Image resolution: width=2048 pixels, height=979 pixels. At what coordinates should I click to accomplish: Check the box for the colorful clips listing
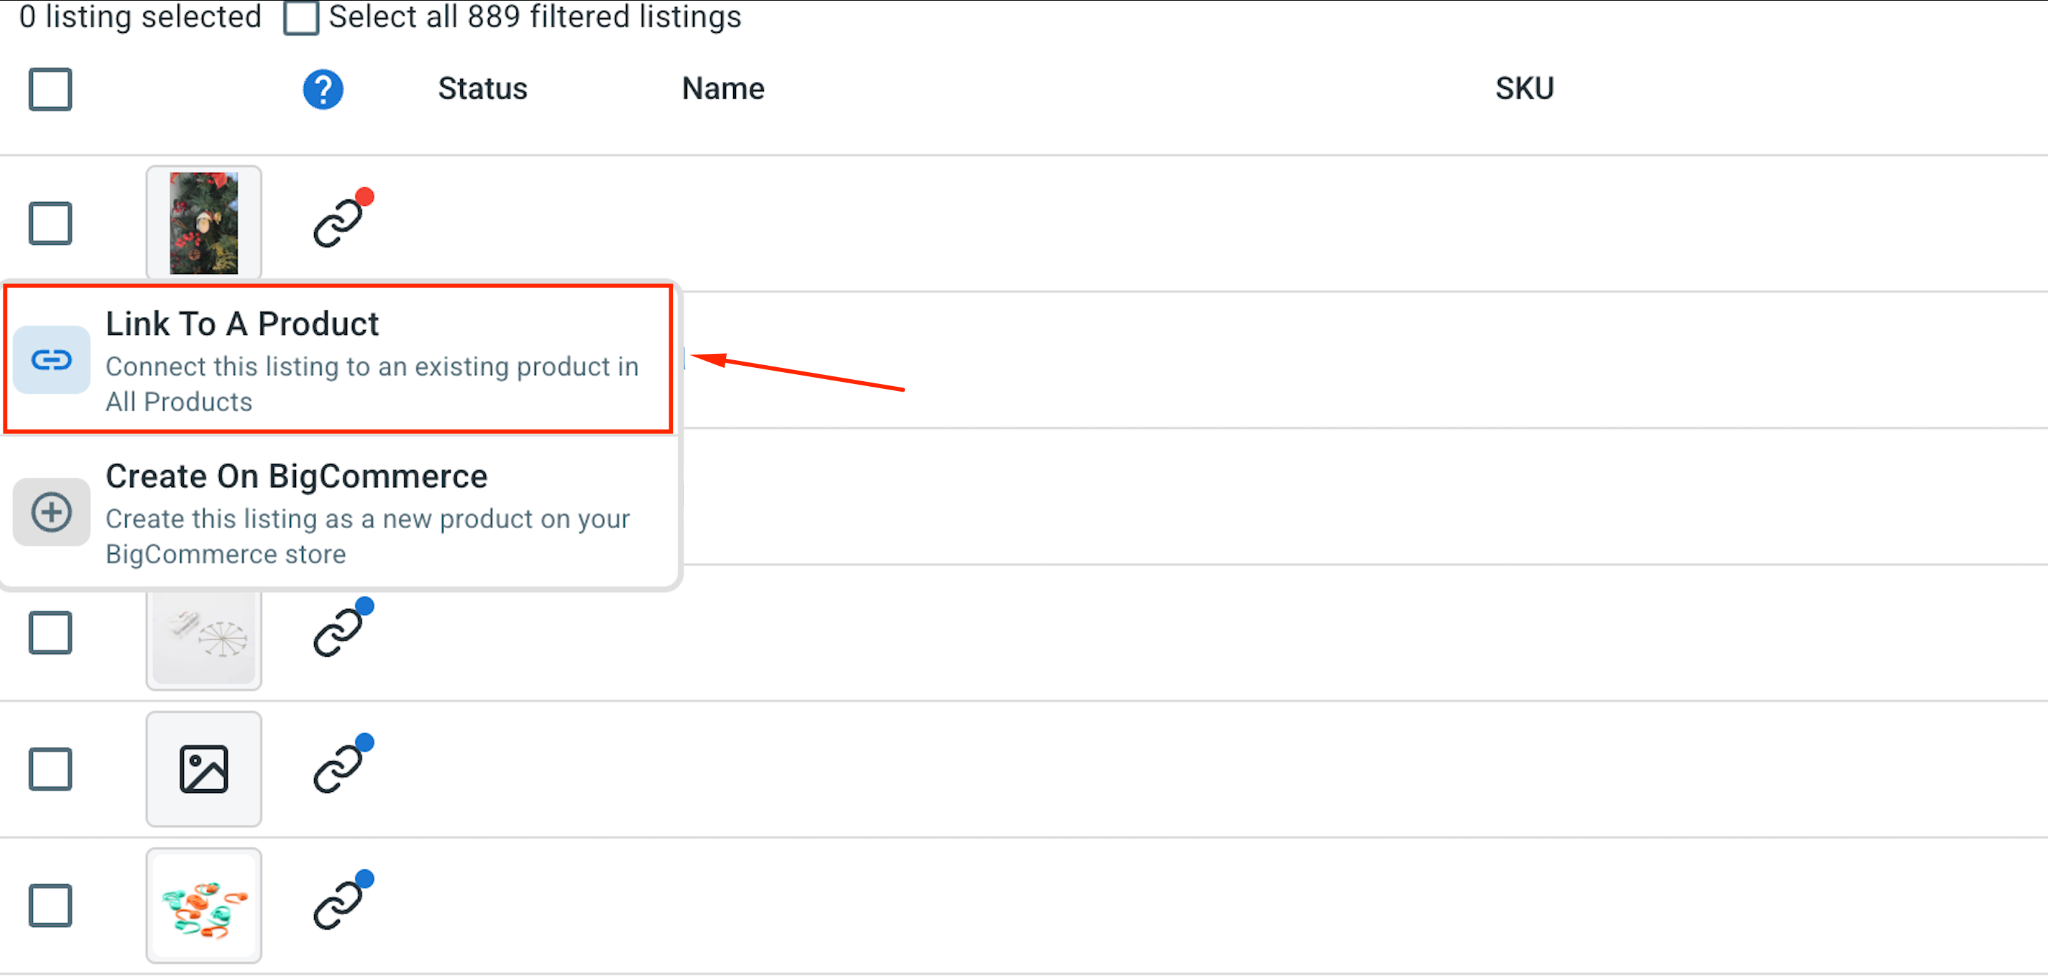(51, 905)
